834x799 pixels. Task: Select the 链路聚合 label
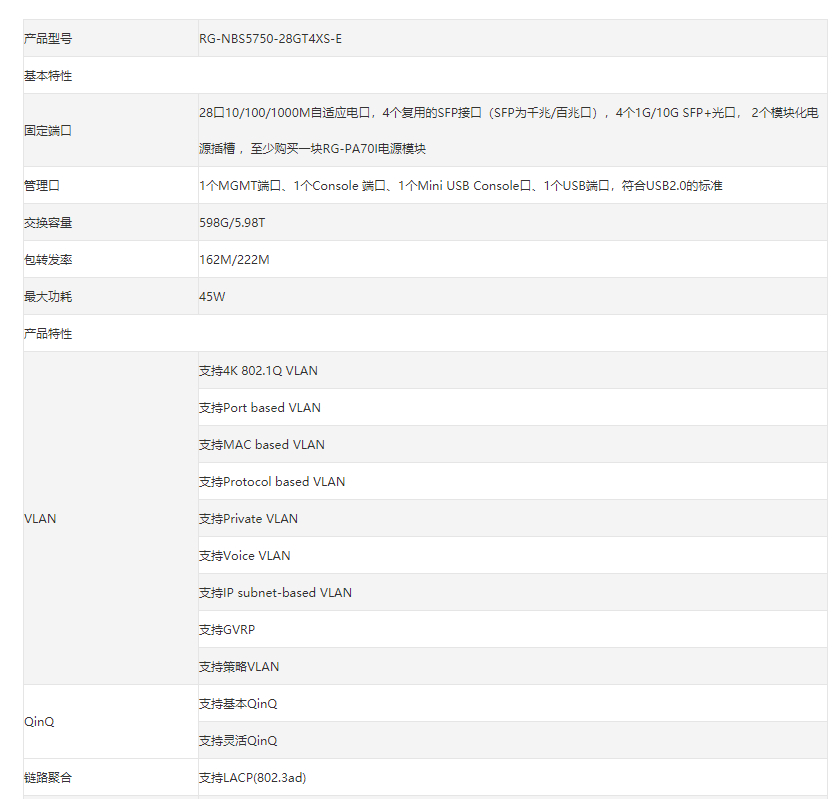[48, 778]
